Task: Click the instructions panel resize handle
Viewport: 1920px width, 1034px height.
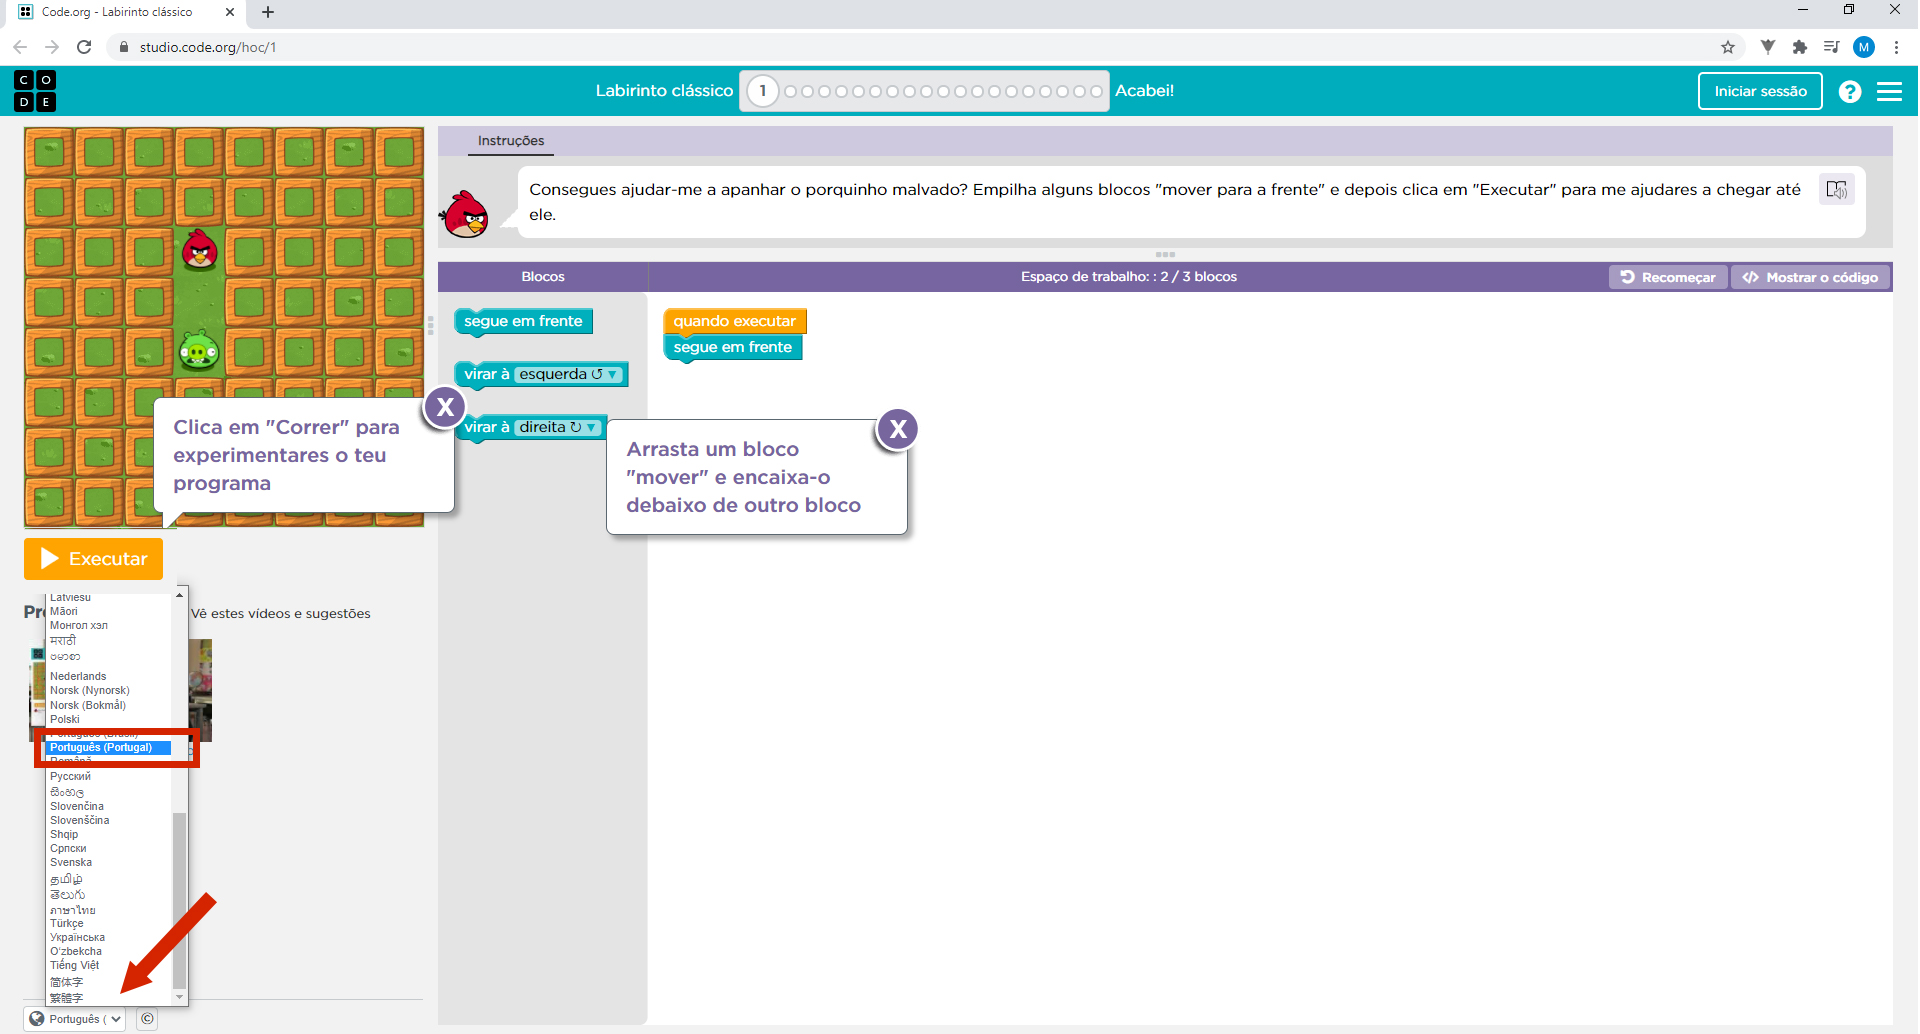Action: (x=1165, y=254)
